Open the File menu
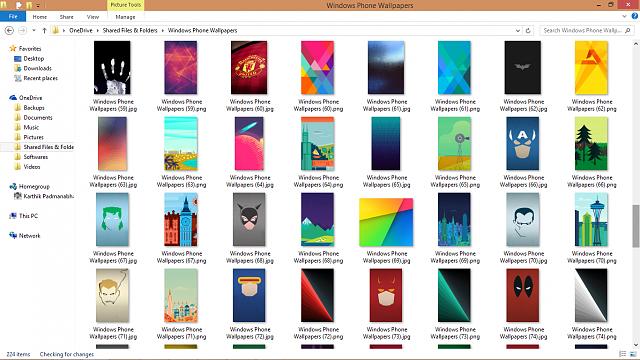The image size is (640, 360). click(x=13, y=17)
